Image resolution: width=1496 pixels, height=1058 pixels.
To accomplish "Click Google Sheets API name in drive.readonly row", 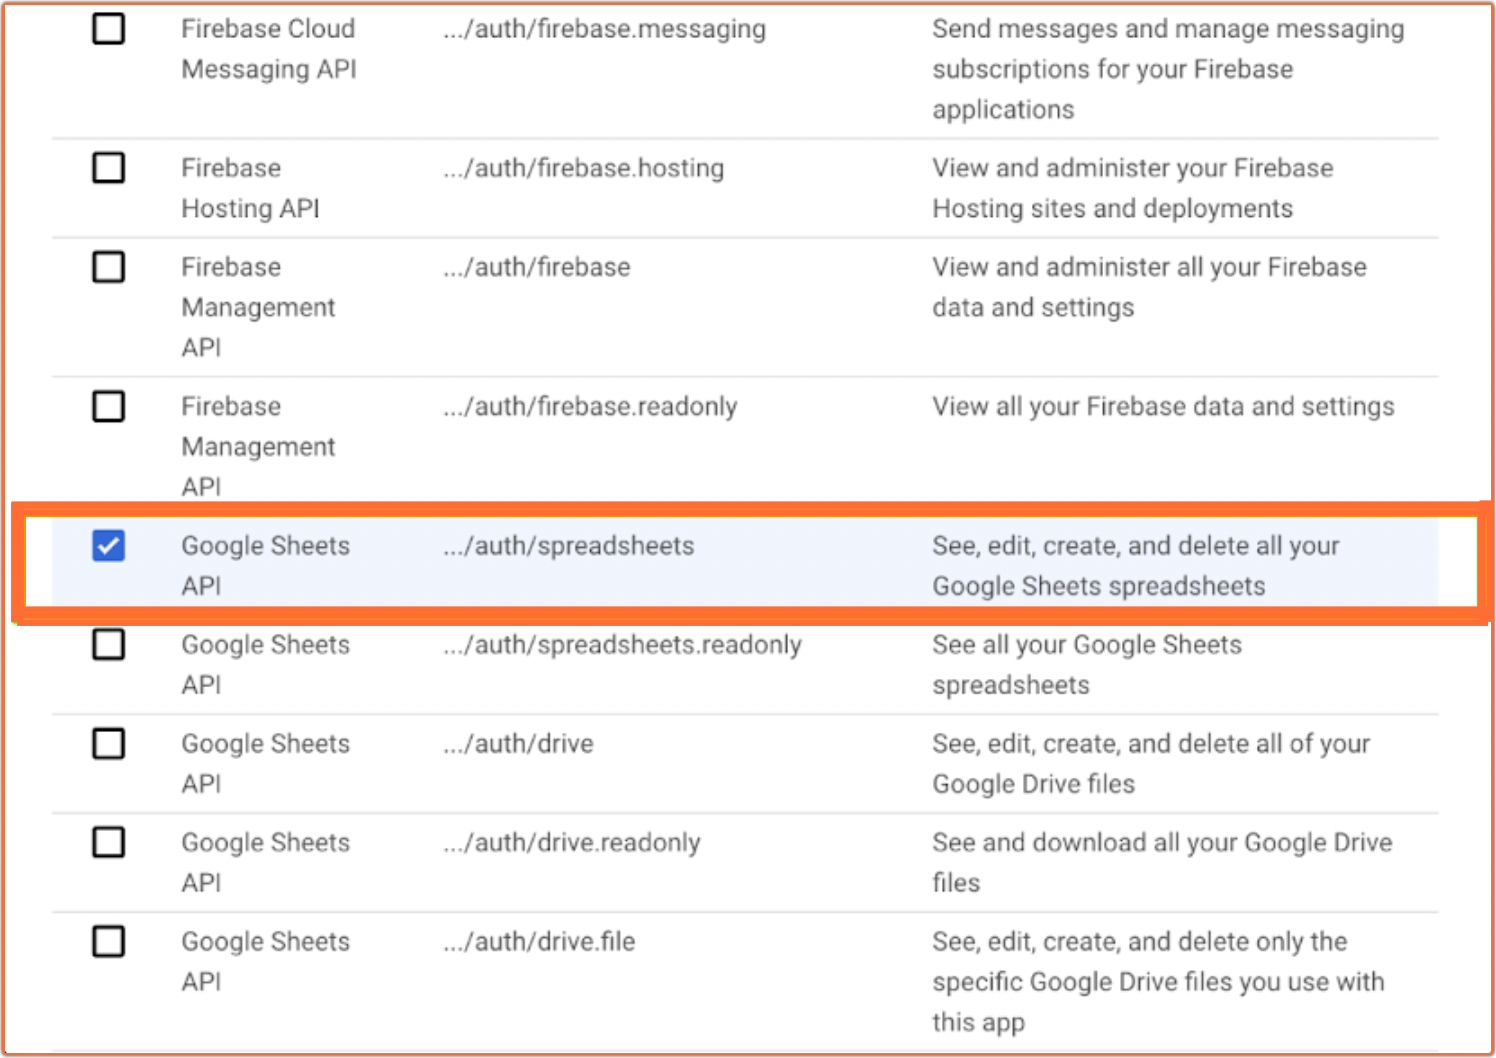I will tap(265, 863).
